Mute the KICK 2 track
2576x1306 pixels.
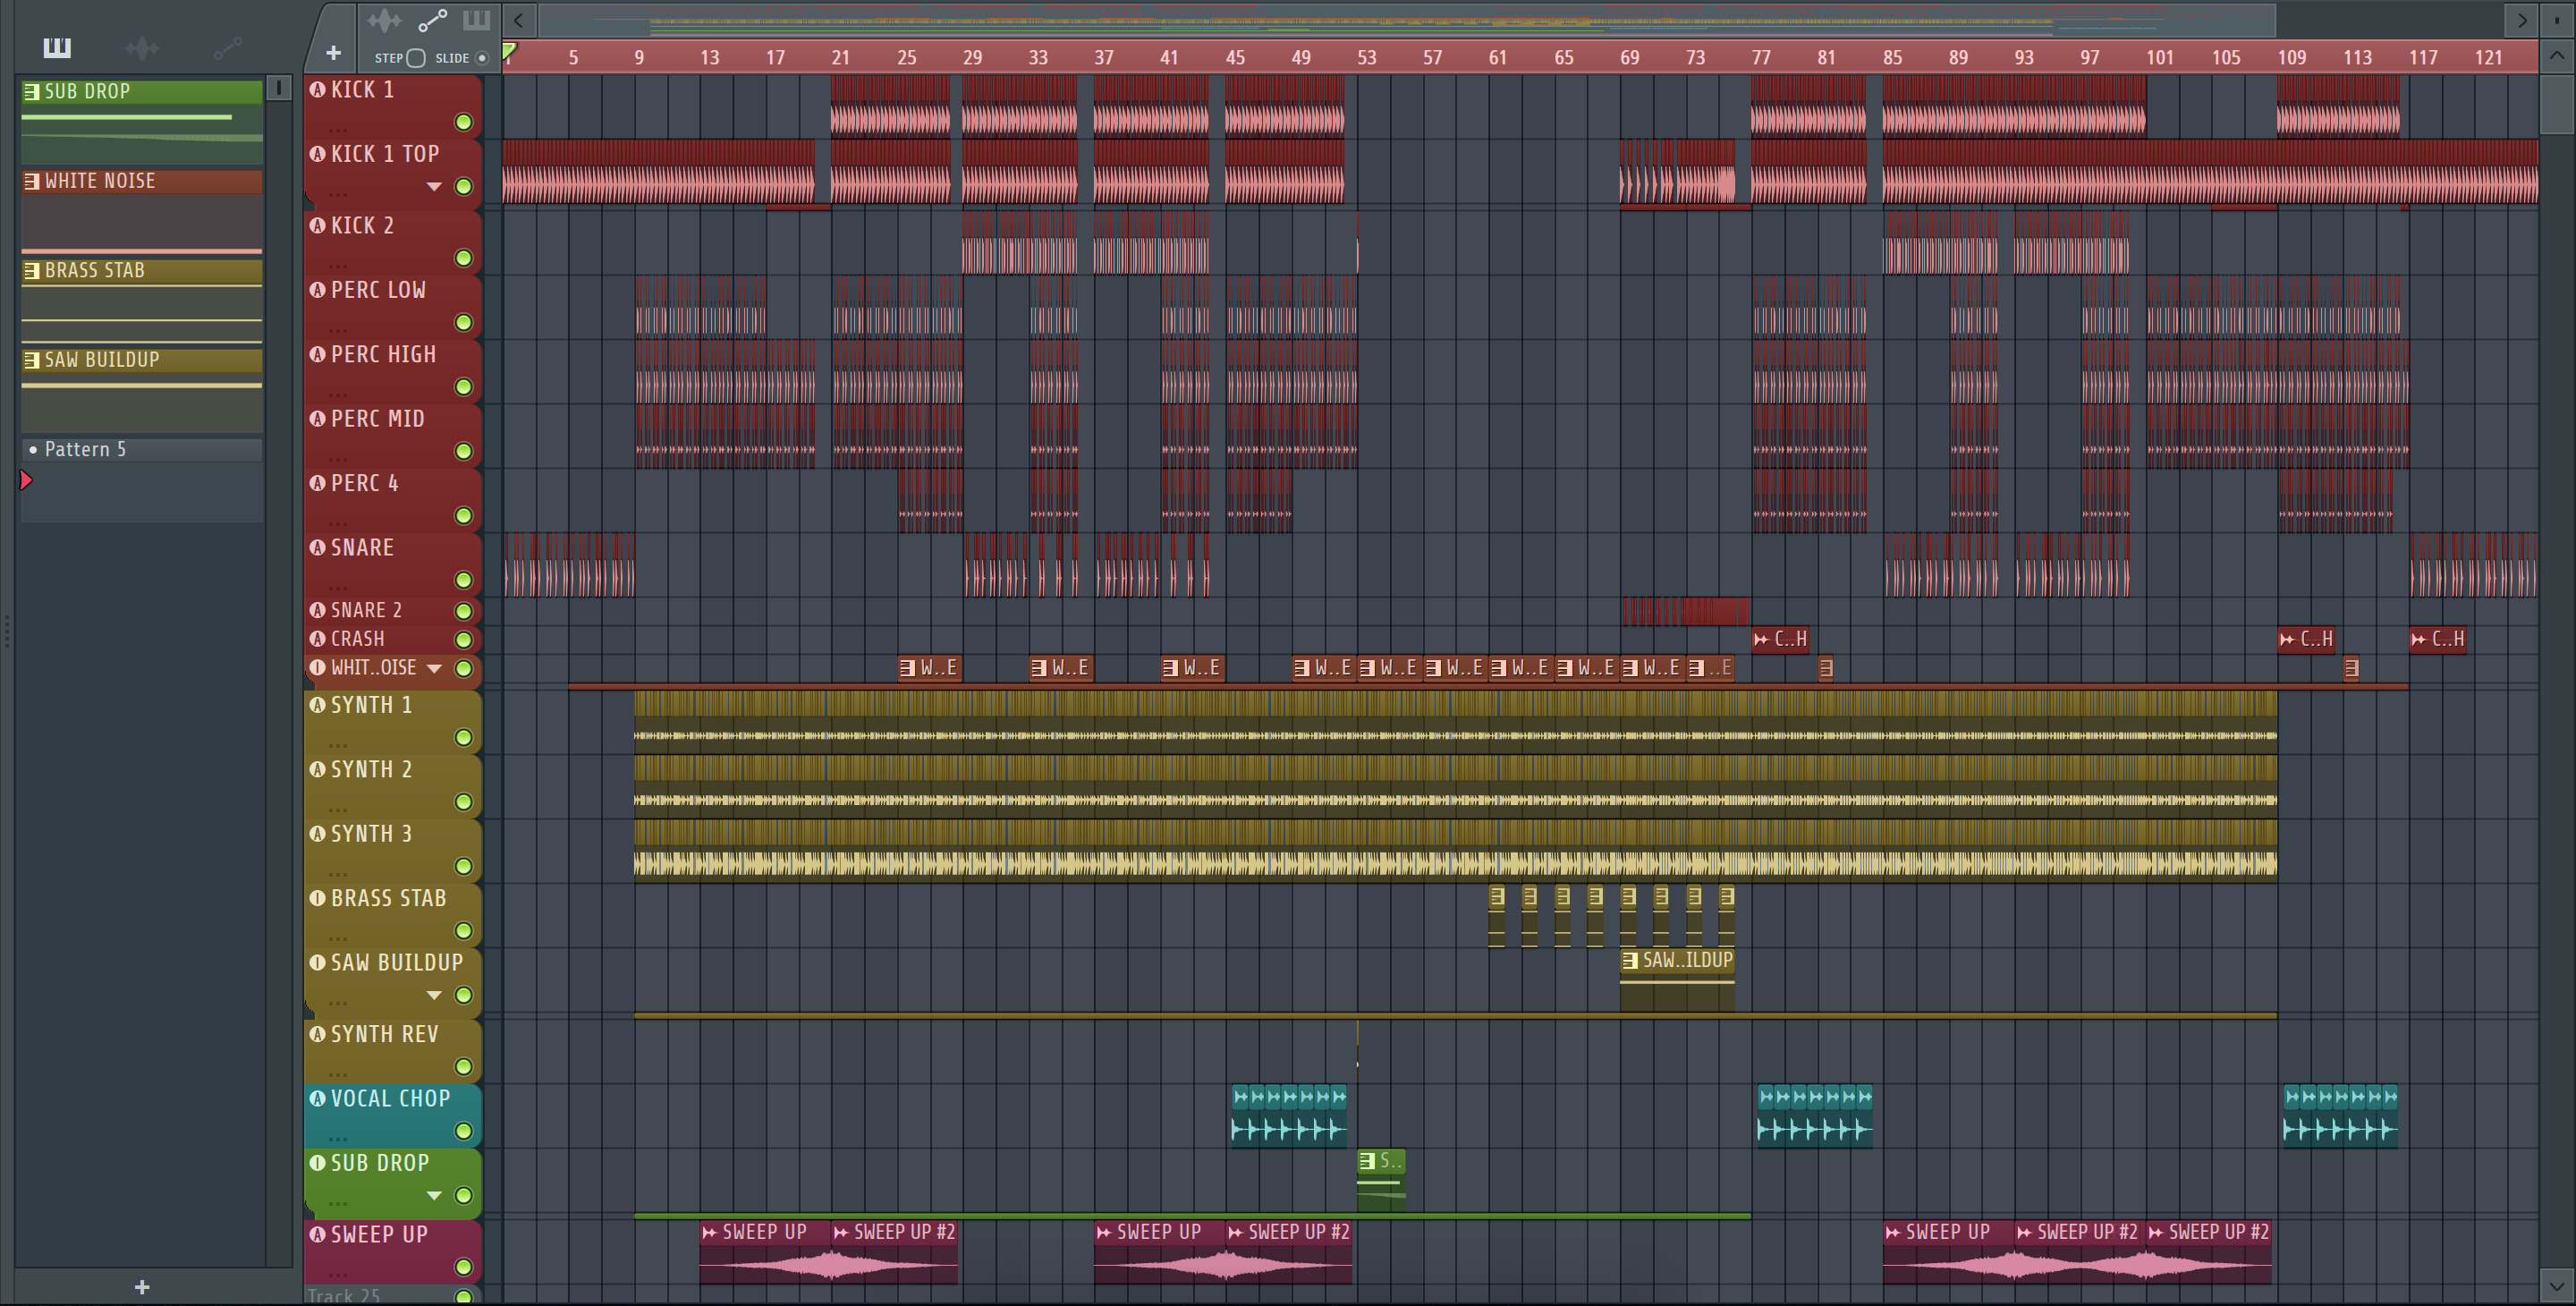click(x=463, y=258)
